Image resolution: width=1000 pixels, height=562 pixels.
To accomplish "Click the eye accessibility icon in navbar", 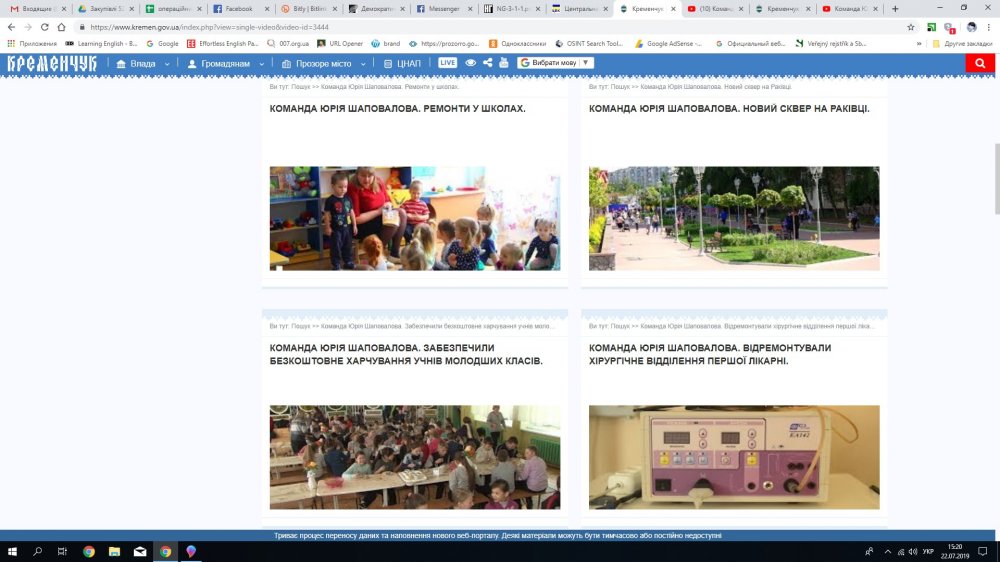I will (x=471, y=63).
